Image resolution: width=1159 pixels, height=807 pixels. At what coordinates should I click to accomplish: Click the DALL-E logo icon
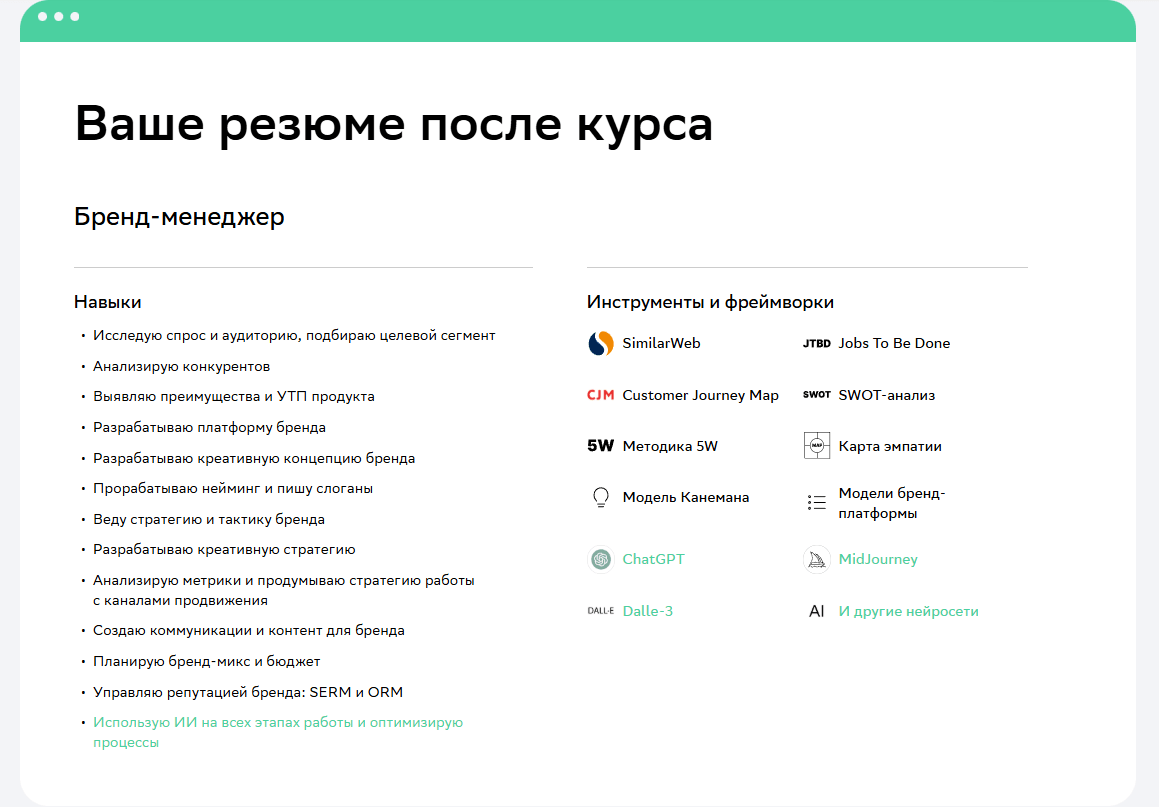(600, 611)
